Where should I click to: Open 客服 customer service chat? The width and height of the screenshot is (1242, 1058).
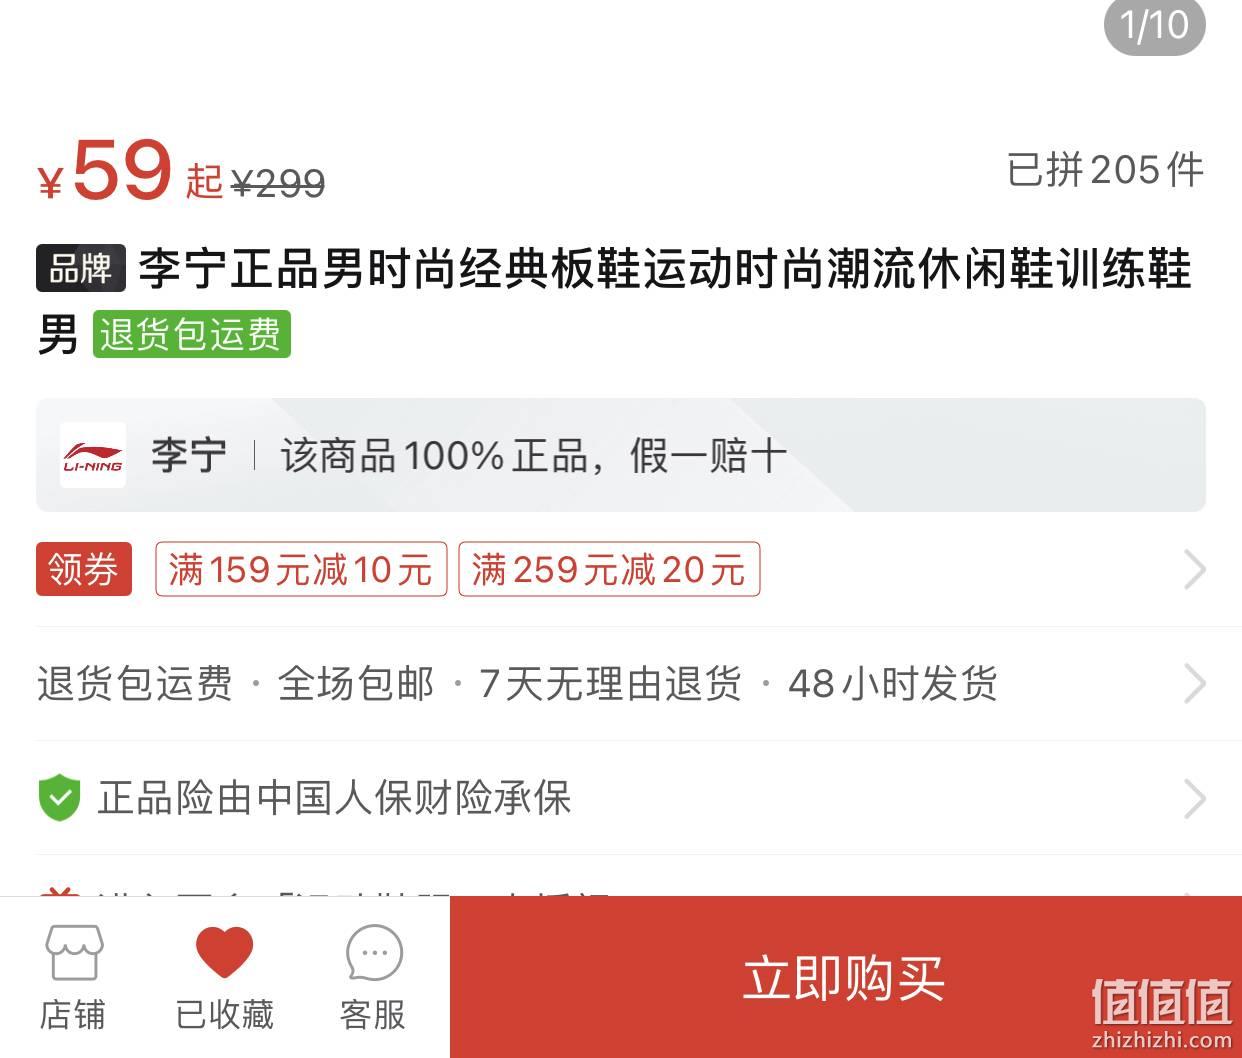pyautogui.click(x=373, y=977)
